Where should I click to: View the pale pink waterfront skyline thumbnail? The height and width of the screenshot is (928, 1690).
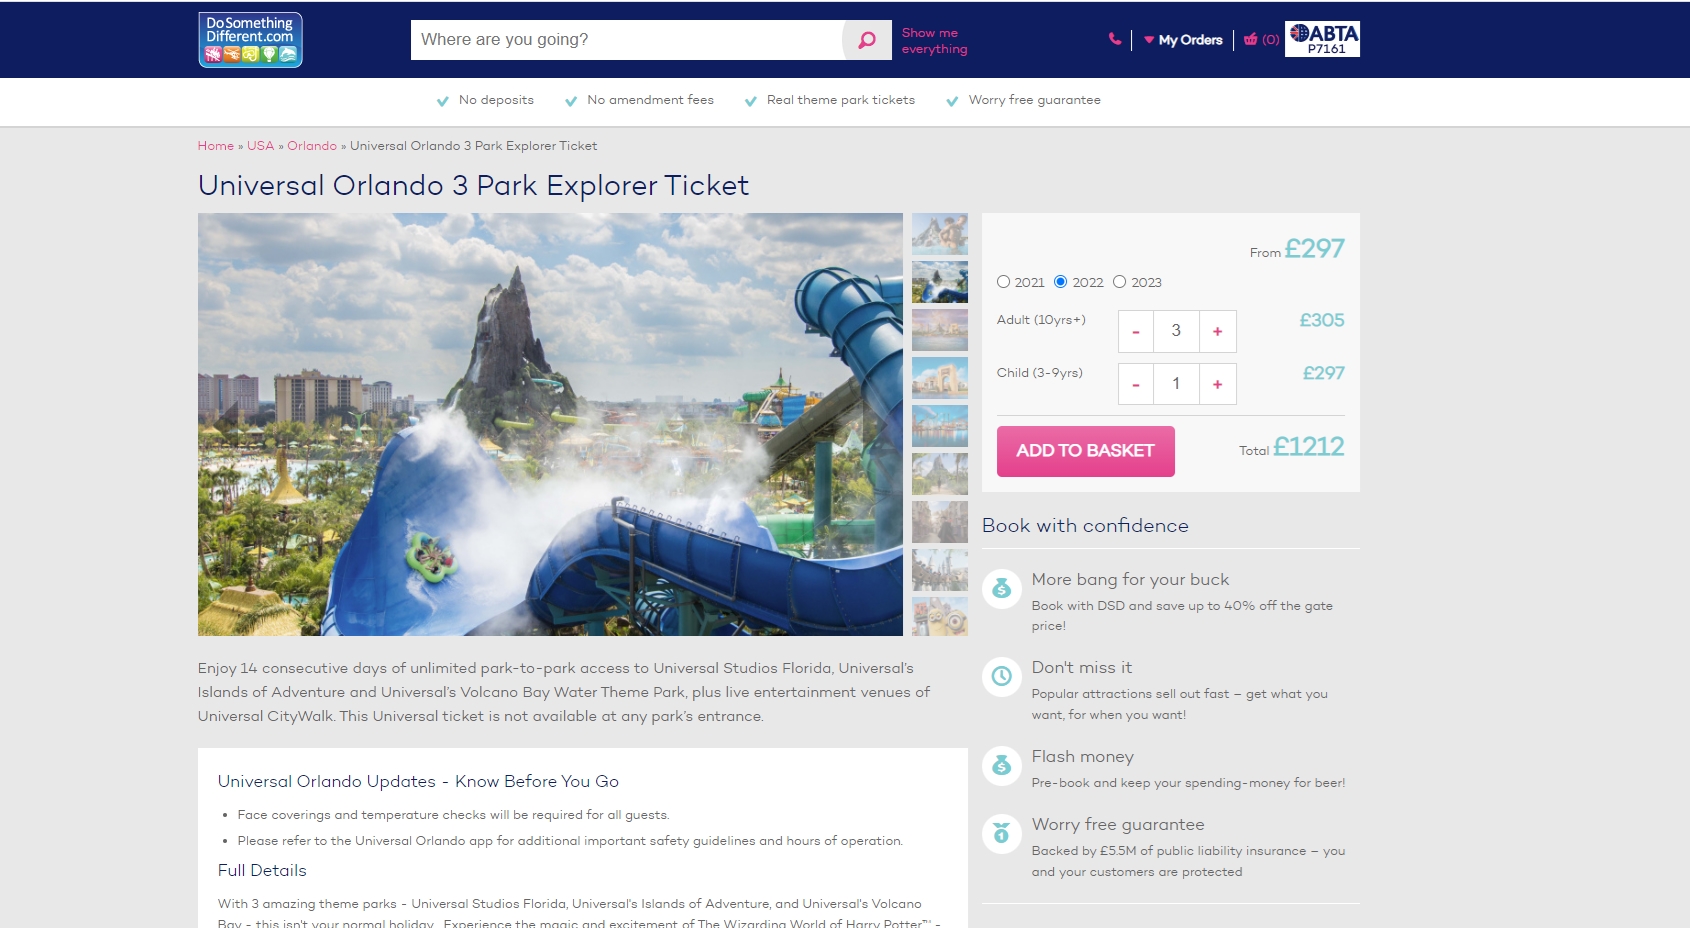click(940, 330)
